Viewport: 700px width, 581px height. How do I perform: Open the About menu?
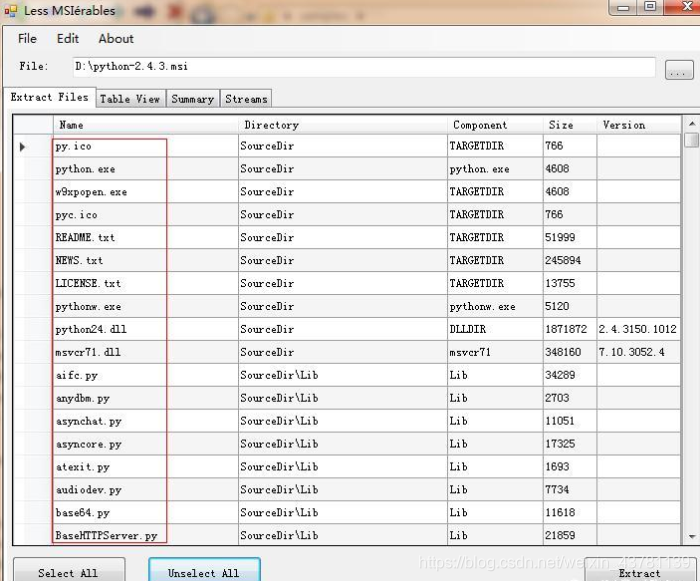pyautogui.click(x=116, y=39)
